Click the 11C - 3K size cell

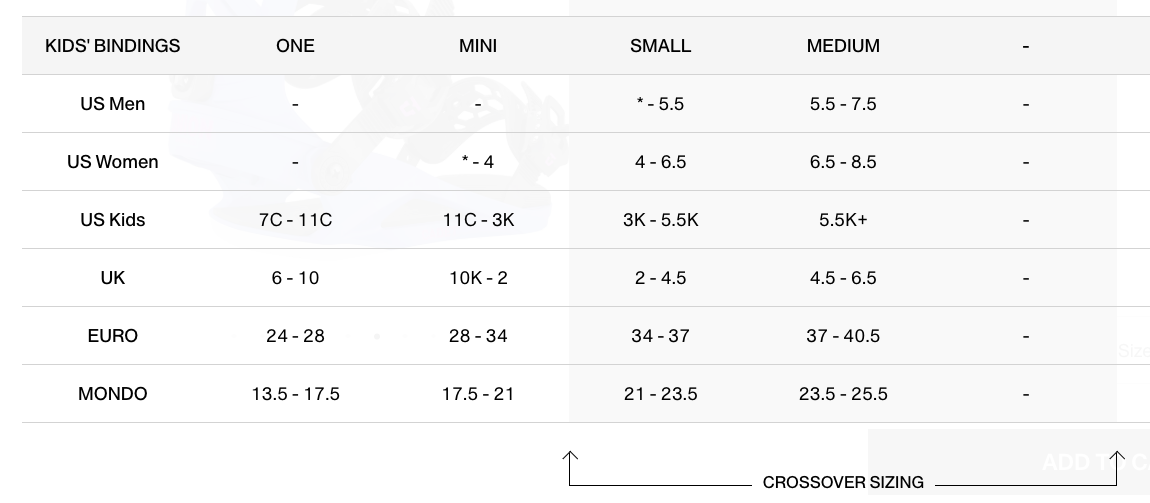478,220
